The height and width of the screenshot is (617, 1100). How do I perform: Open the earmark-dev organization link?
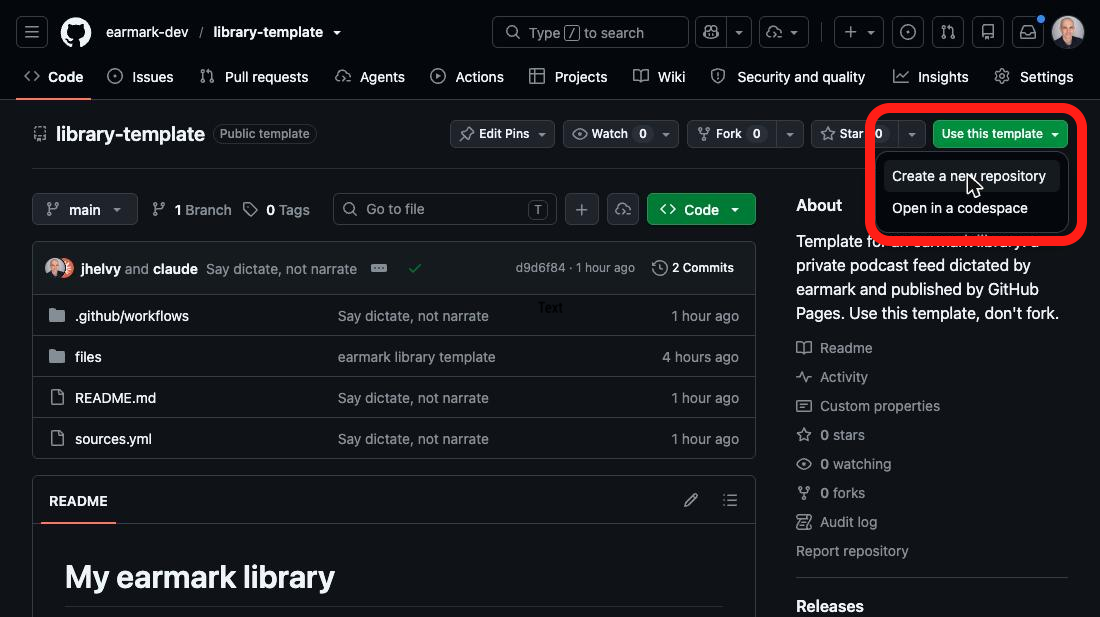(147, 32)
